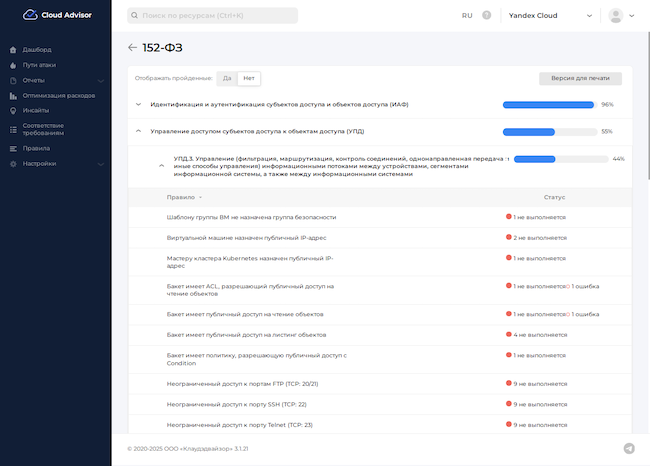The height and width of the screenshot is (466, 650).
Task: Expand the Отчеты sidebar menu
Action: (x=100, y=80)
